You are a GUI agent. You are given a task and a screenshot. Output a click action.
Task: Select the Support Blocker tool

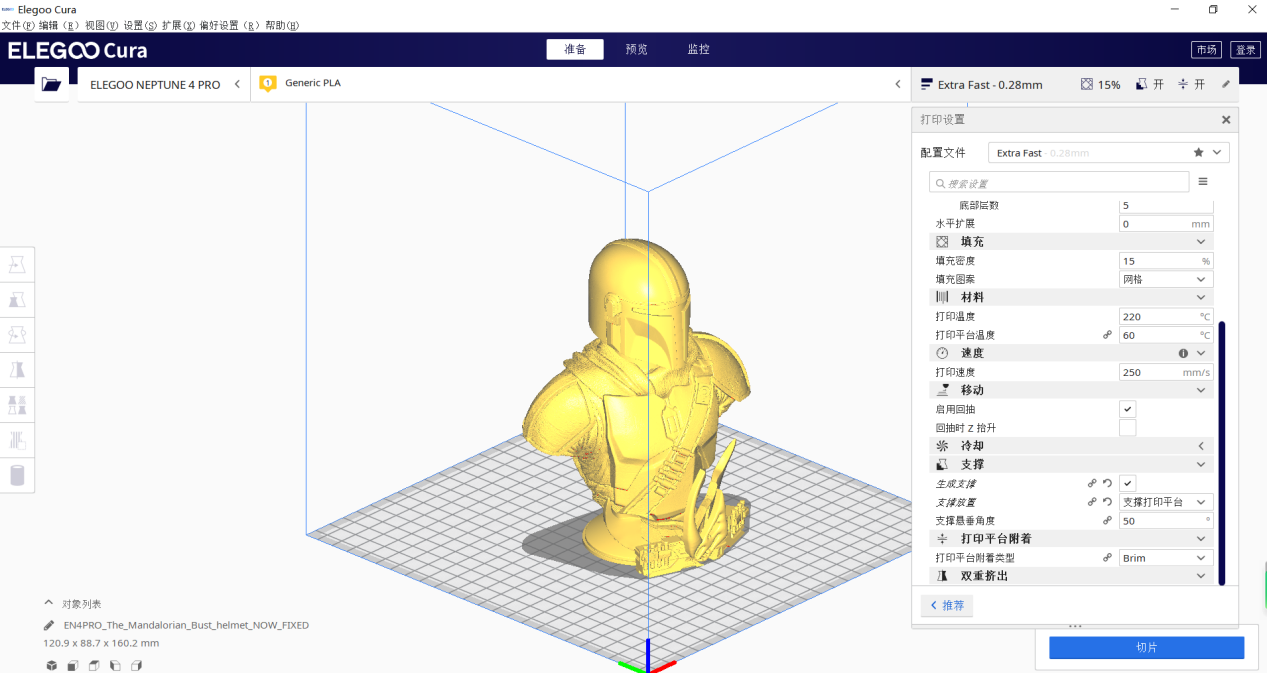tap(17, 440)
